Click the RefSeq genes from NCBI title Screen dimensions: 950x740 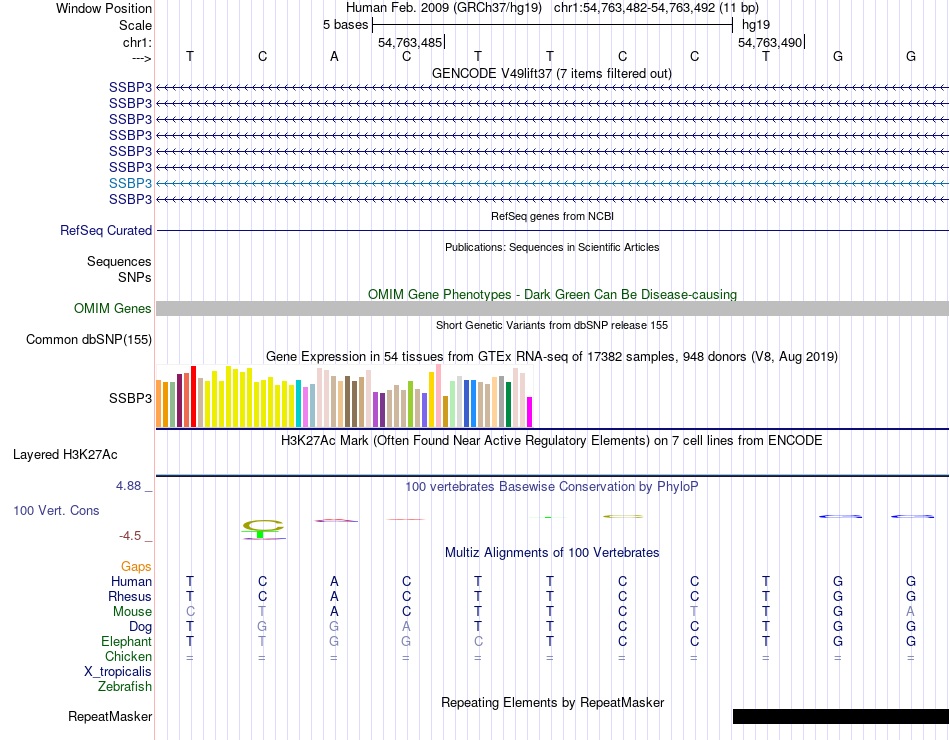point(553,216)
